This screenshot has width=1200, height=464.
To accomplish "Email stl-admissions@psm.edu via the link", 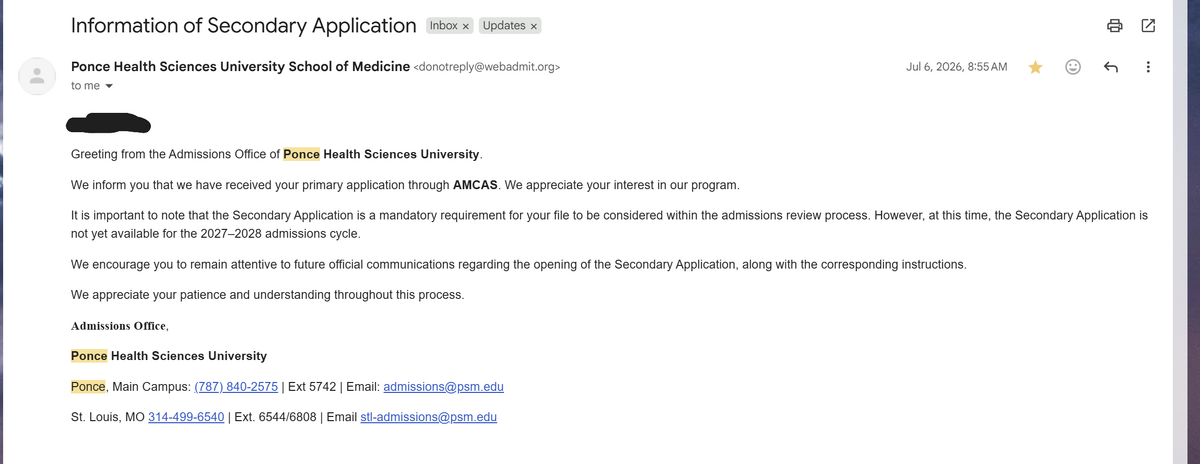I will [x=428, y=417].
